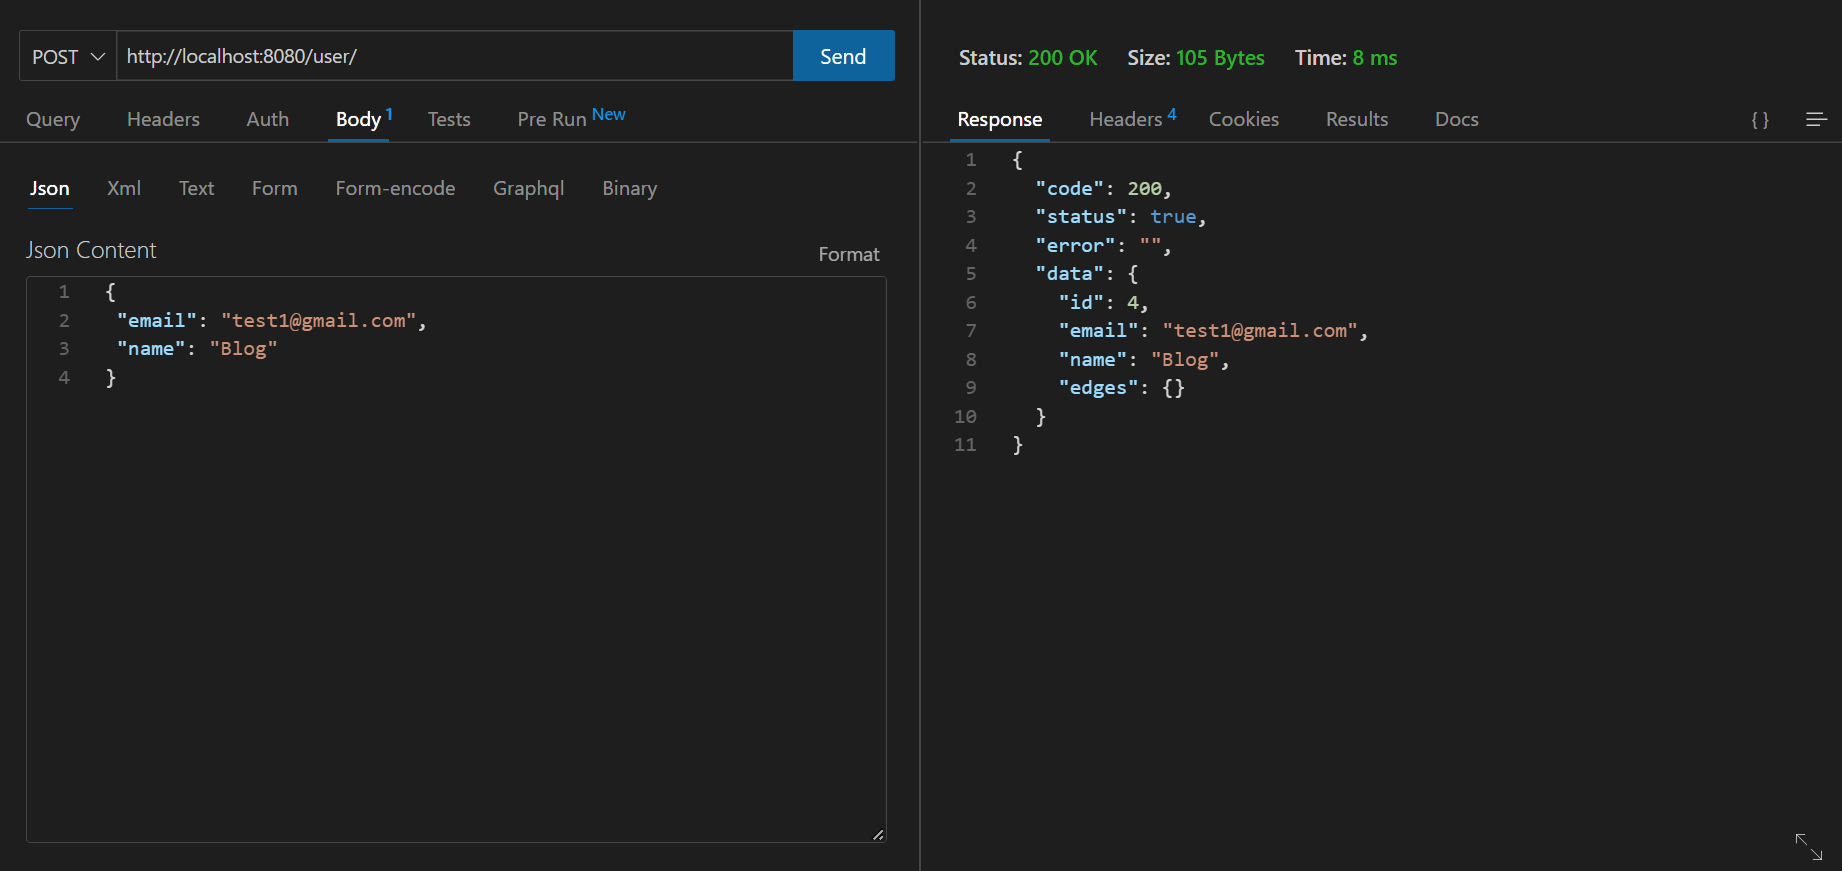Select the Form-encode body type
Viewport: 1842px width, 871px height.
point(395,188)
